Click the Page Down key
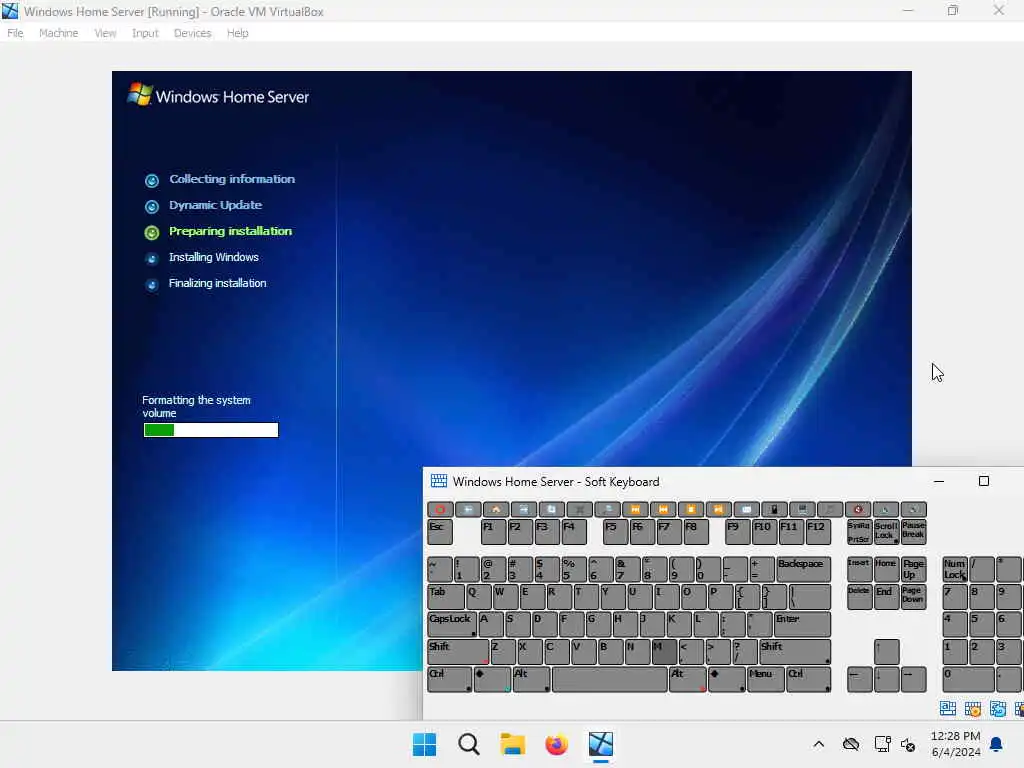Image resolution: width=1024 pixels, height=768 pixels. click(913, 597)
